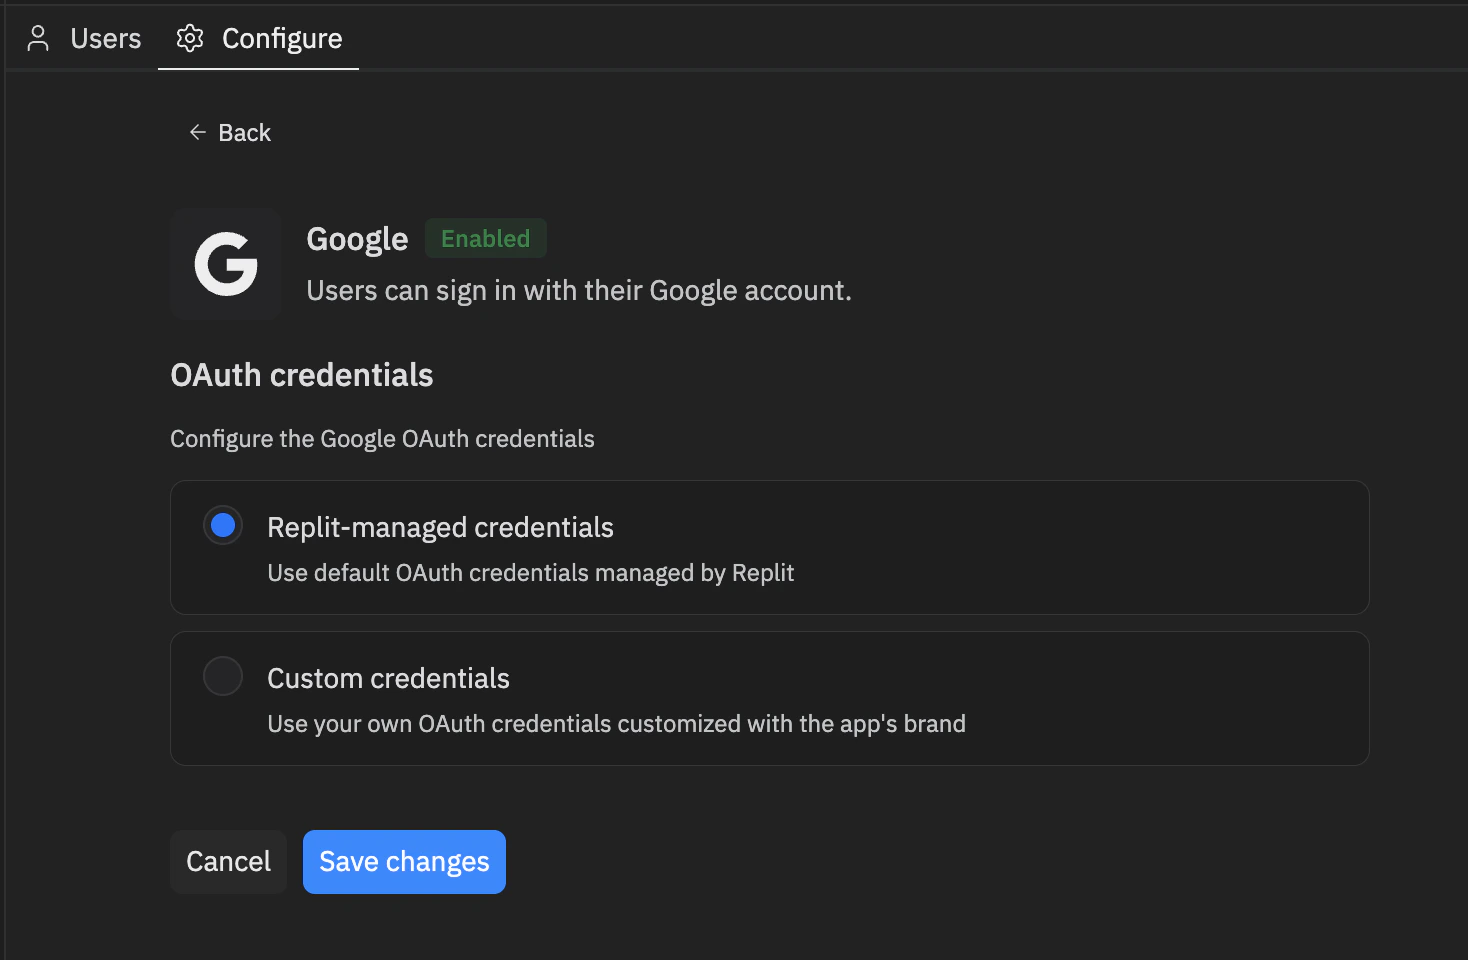Viewport: 1468px width, 960px height.
Task: Click 'Use default OAuth credentials managed by Replit' text
Action: [x=531, y=573]
